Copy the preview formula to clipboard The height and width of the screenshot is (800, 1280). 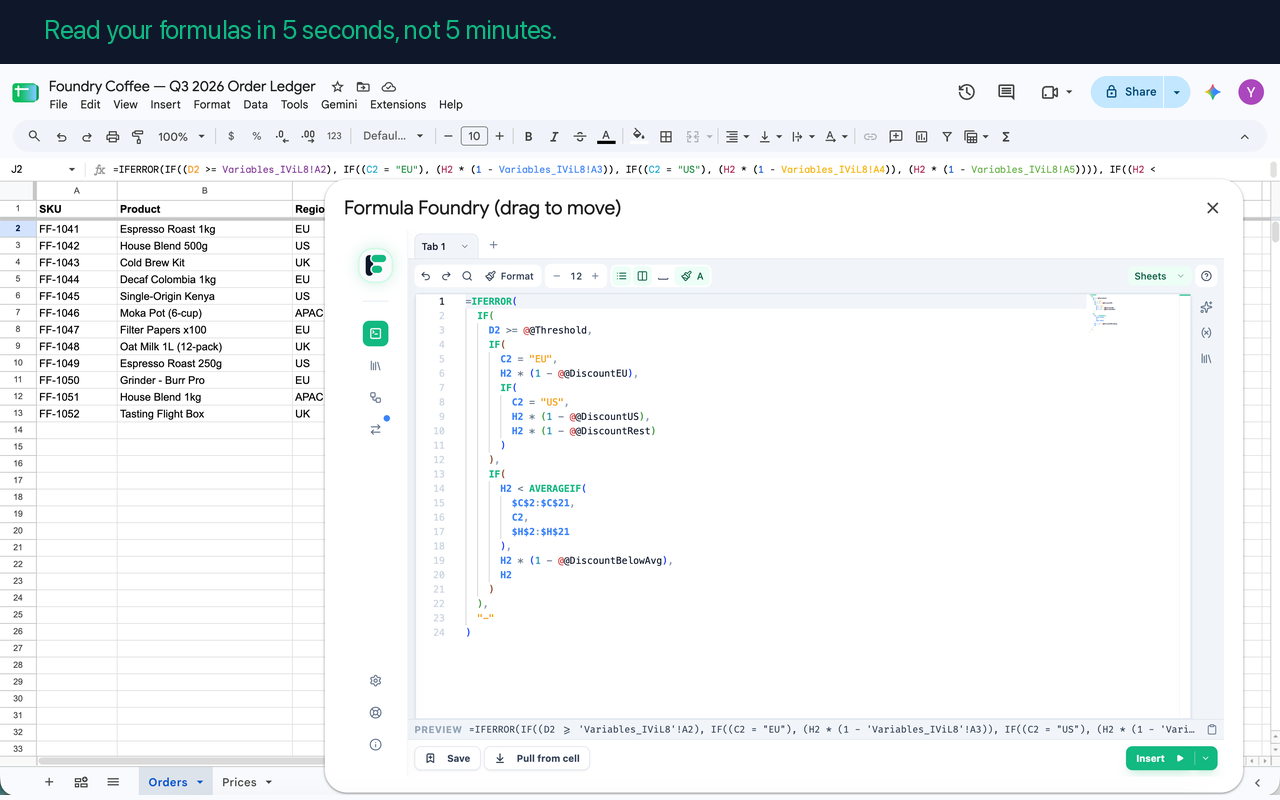point(1212,730)
